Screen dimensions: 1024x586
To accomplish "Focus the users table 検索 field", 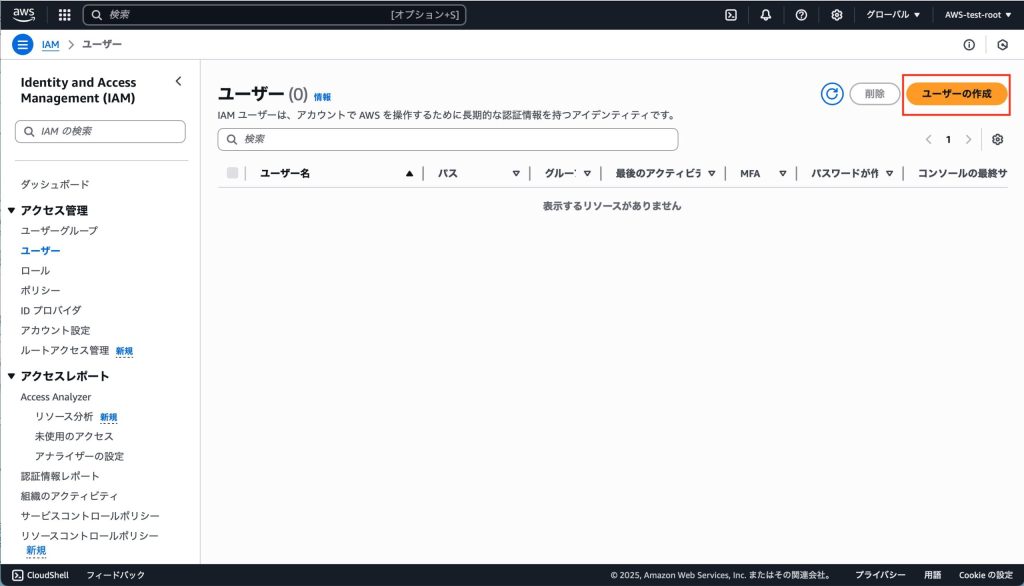I will click(448, 139).
